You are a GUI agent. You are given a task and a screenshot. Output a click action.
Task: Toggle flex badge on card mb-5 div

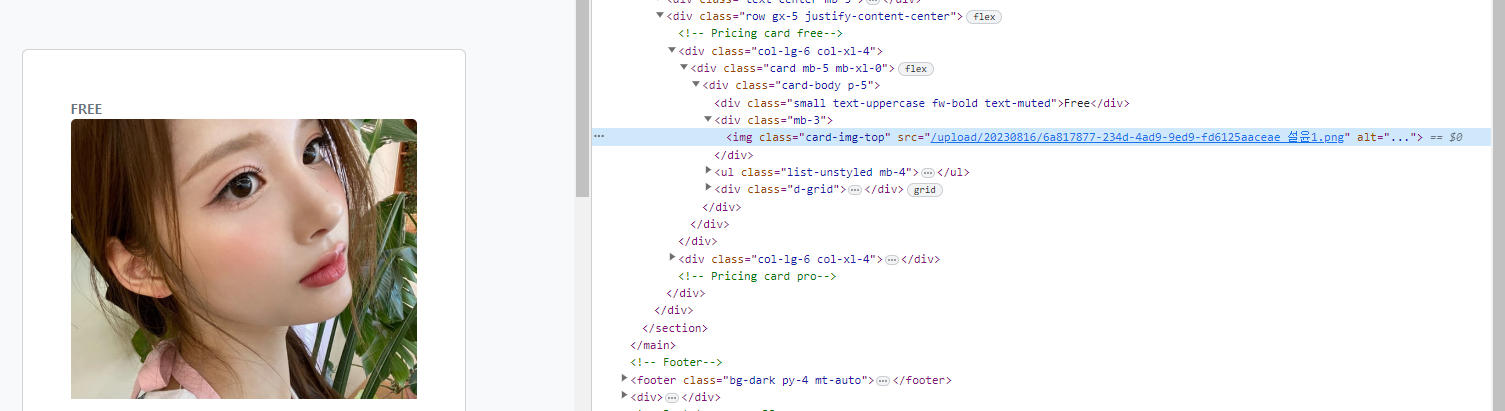(x=915, y=69)
